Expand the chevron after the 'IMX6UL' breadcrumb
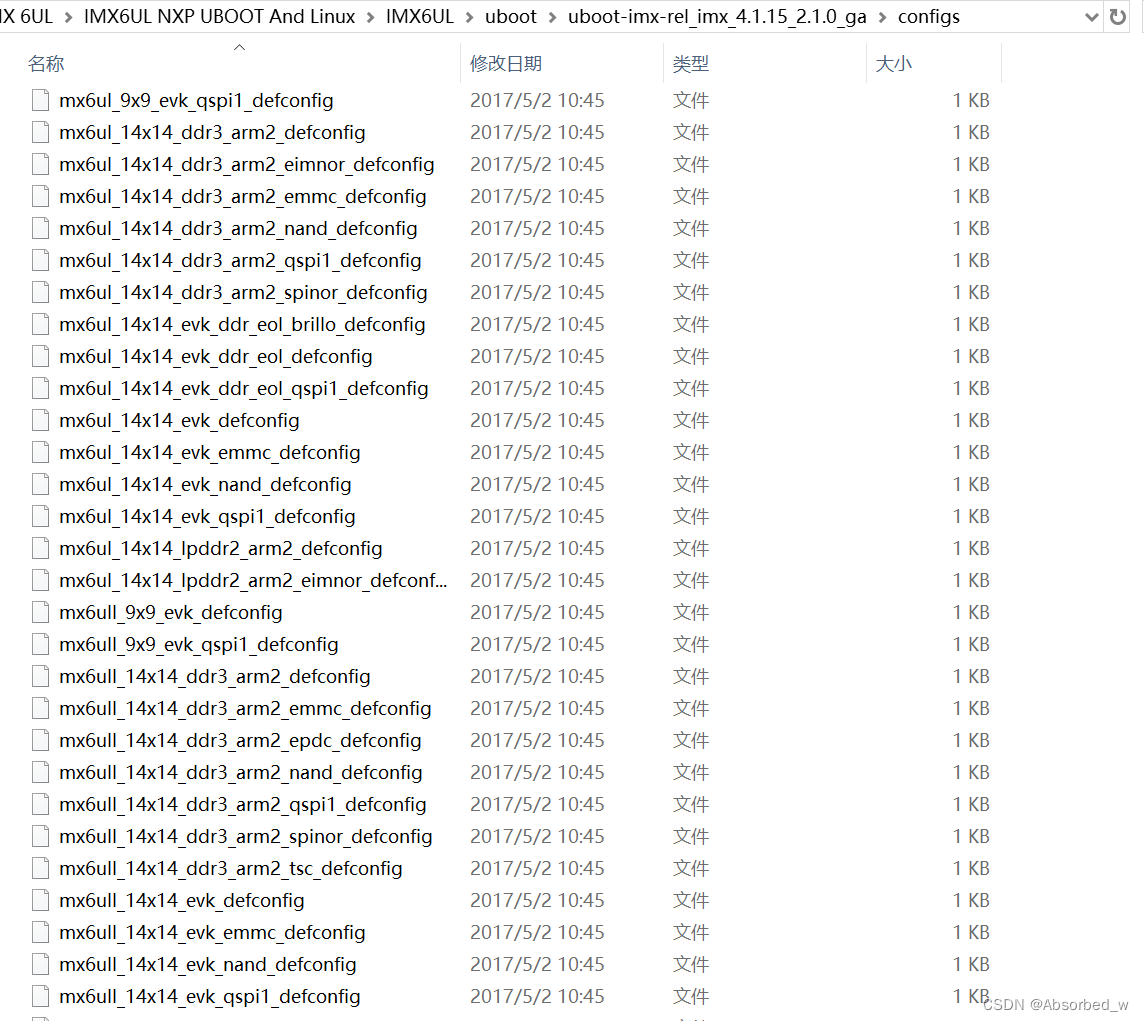1144x1021 pixels. click(x=469, y=17)
